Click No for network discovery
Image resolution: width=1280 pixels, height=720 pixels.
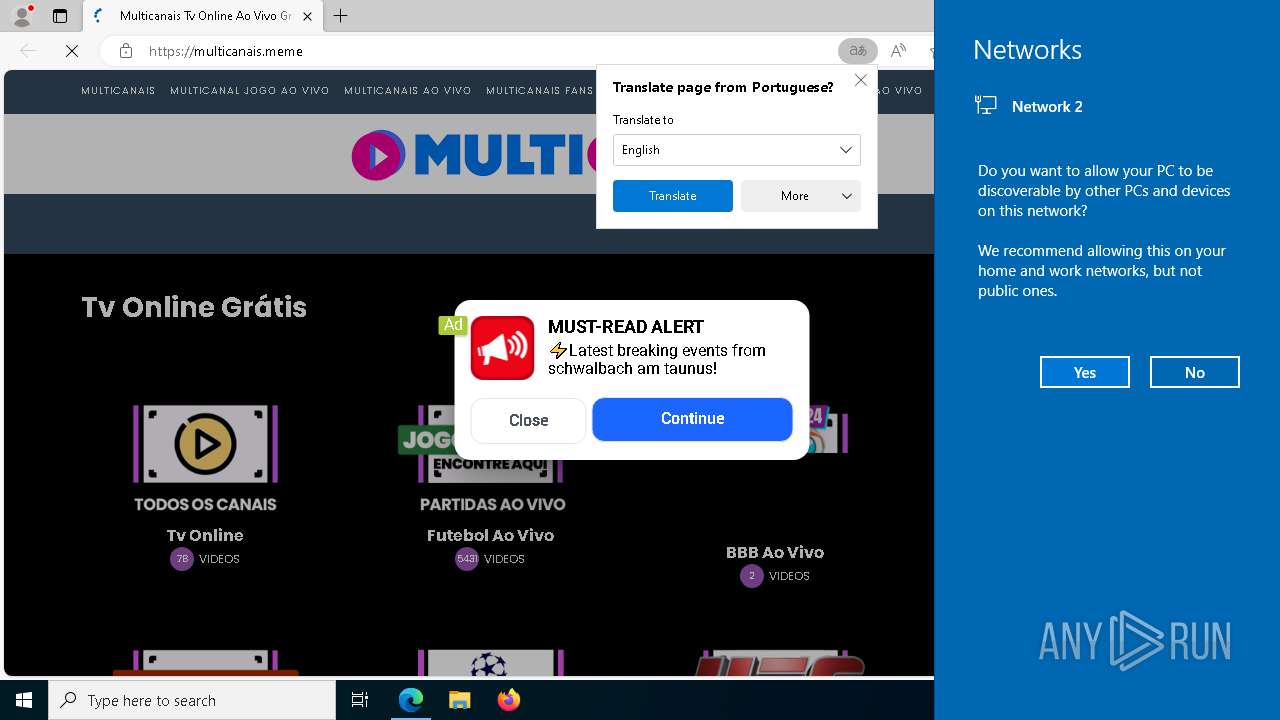click(1195, 372)
